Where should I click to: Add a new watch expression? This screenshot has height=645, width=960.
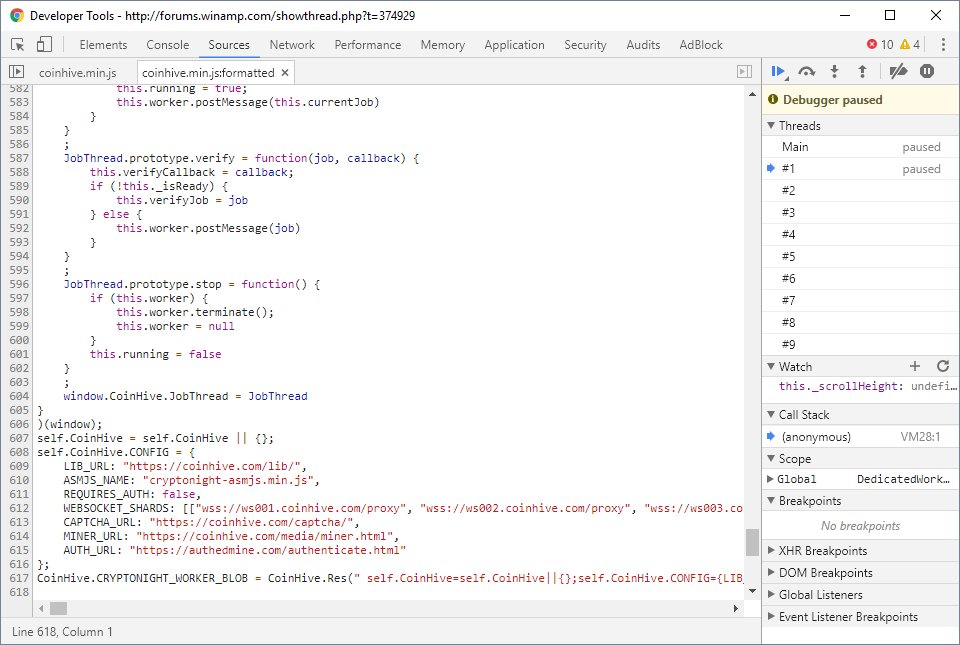point(915,366)
